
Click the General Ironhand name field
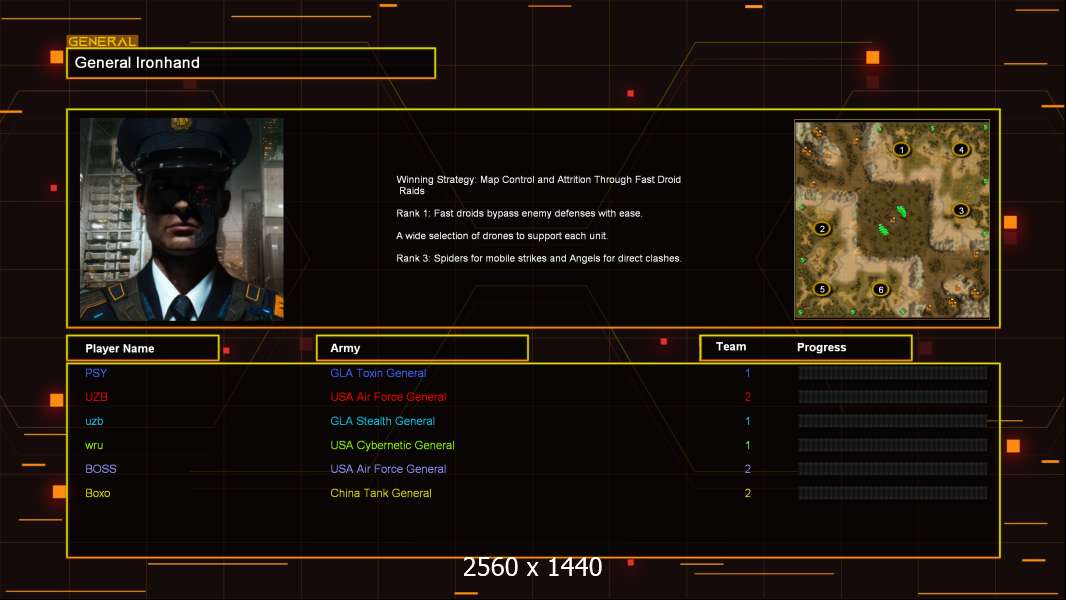click(251, 63)
